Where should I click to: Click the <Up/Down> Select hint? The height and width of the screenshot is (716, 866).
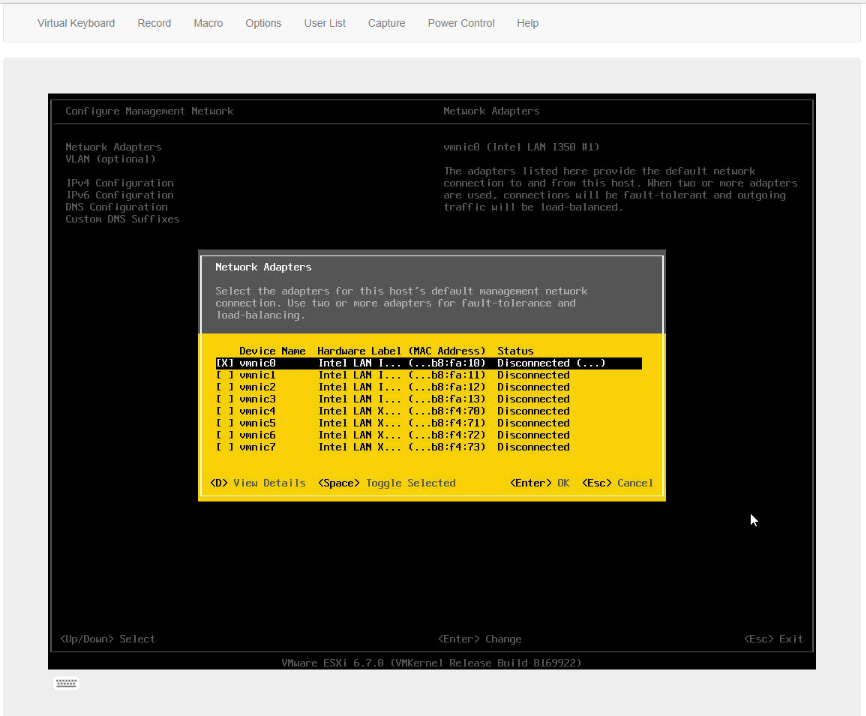click(107, 639)
